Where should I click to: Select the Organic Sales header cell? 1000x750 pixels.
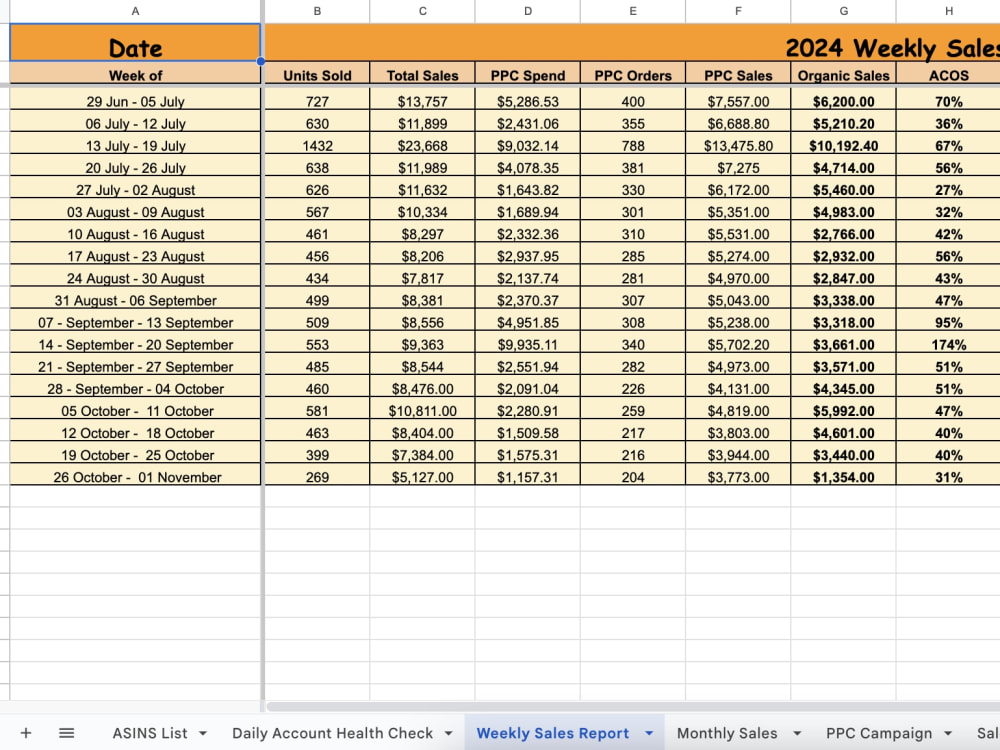[x=843, y=75]
